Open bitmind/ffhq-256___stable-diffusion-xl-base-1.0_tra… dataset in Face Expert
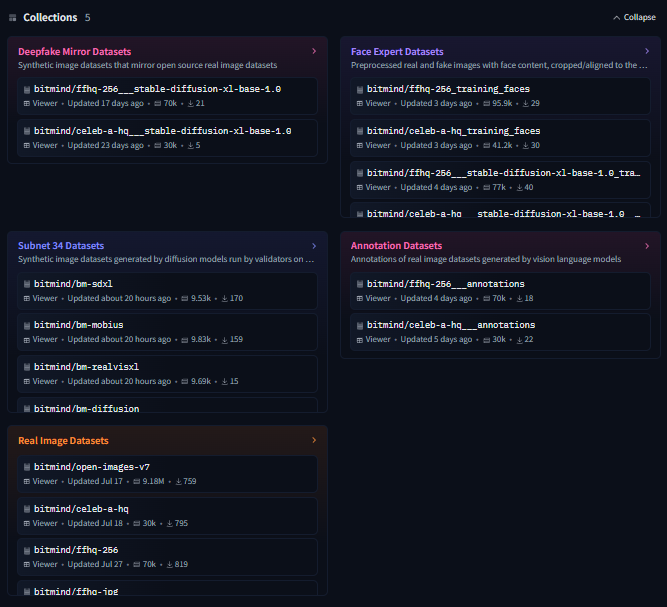This screenshot has width=667, height=607. [500, 180]
